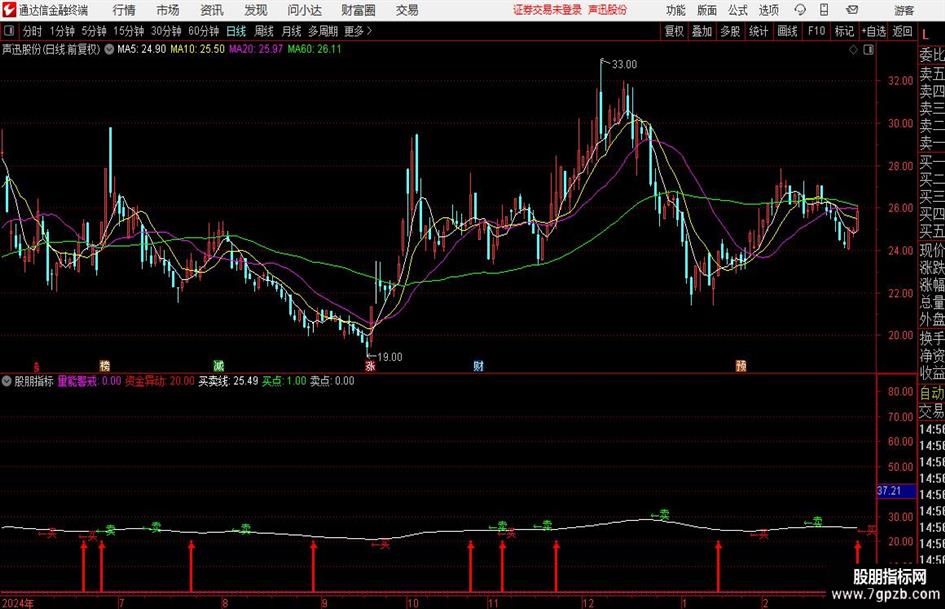945x609 pixels.
Task: Click the 涨 event marker below 19.00
Action: 370,365
